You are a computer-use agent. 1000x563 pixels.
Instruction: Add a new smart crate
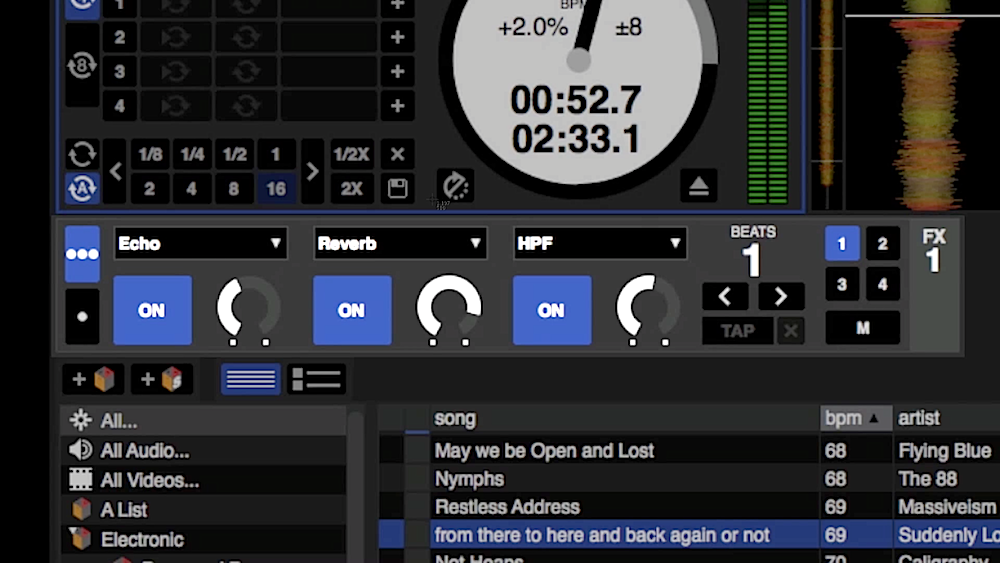pos(162,379)
